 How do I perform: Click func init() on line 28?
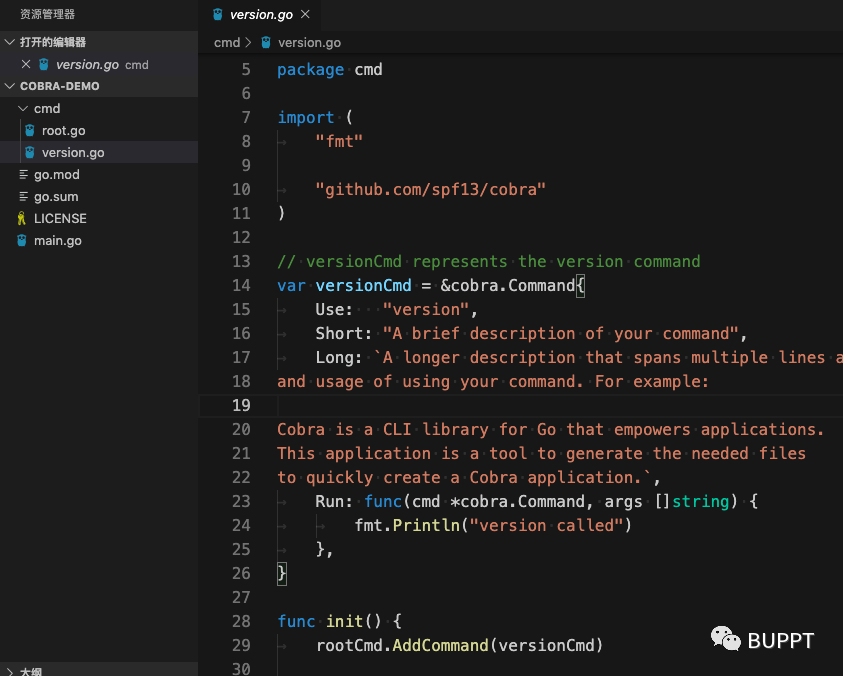click(x=329, y=622)
